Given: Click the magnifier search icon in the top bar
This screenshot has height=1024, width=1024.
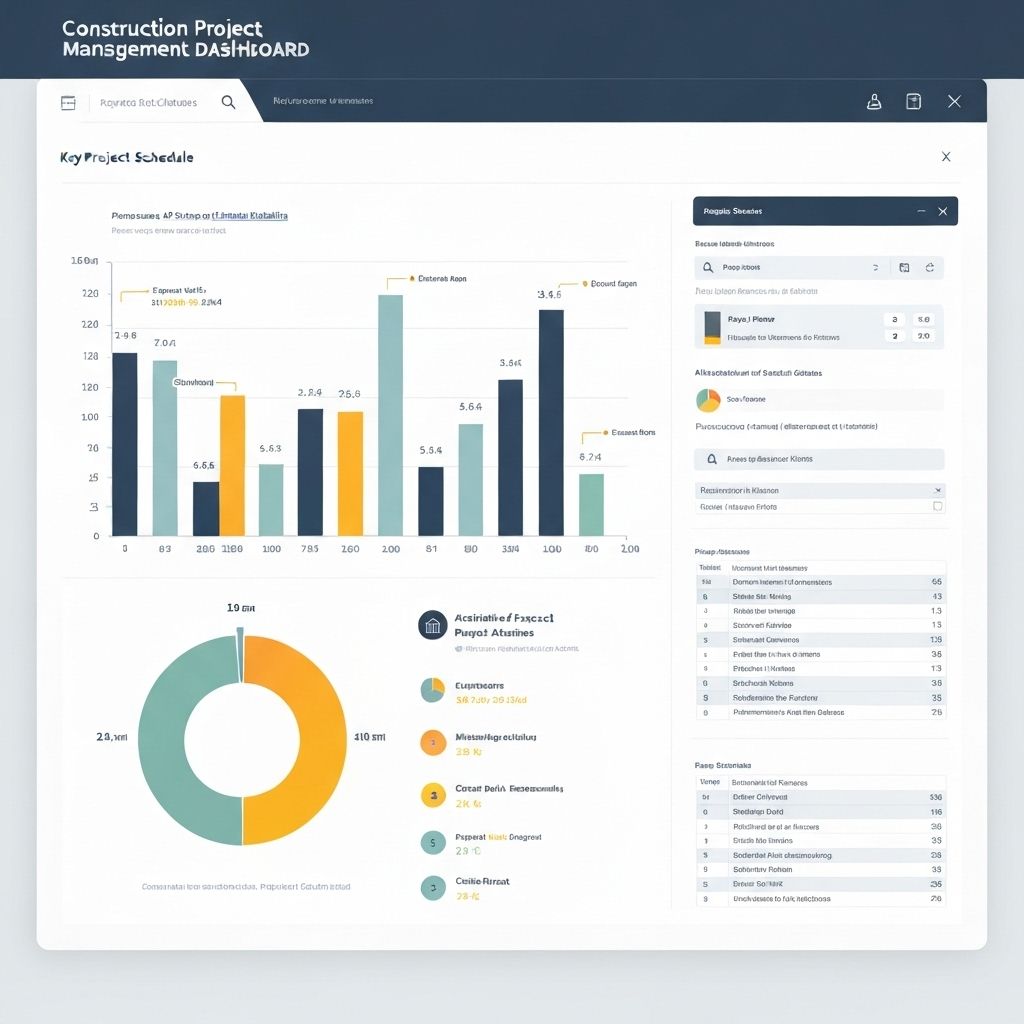Looking at the screenshot, I should click(228, 102).
